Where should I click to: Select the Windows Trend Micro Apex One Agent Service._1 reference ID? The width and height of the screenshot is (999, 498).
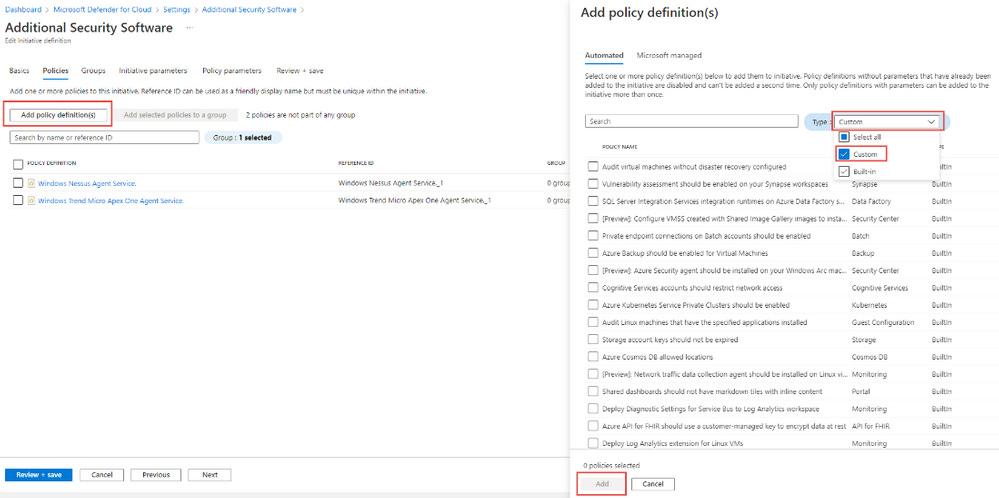click(x=415, y=201)
